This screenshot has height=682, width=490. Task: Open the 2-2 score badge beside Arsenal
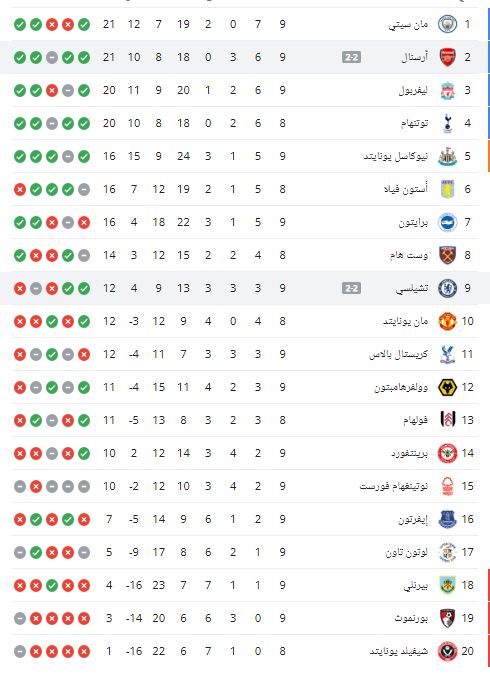(351, 57)
